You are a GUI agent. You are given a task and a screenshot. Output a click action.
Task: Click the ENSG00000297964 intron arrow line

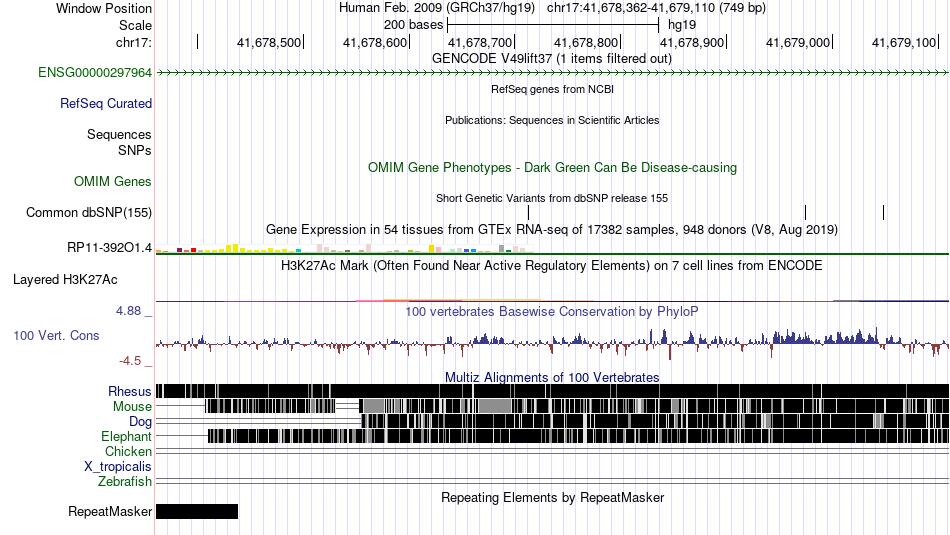pos(553,73)
